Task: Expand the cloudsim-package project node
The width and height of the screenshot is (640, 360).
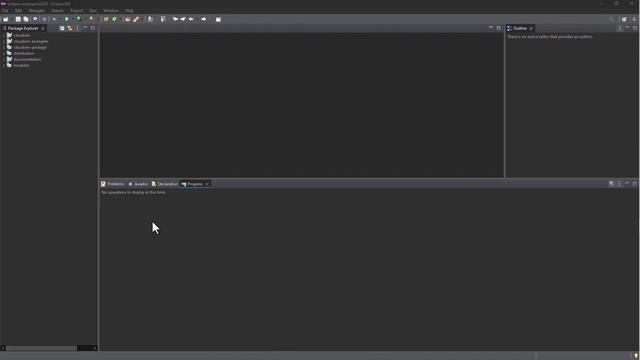Action: click(x=4, y=47)
